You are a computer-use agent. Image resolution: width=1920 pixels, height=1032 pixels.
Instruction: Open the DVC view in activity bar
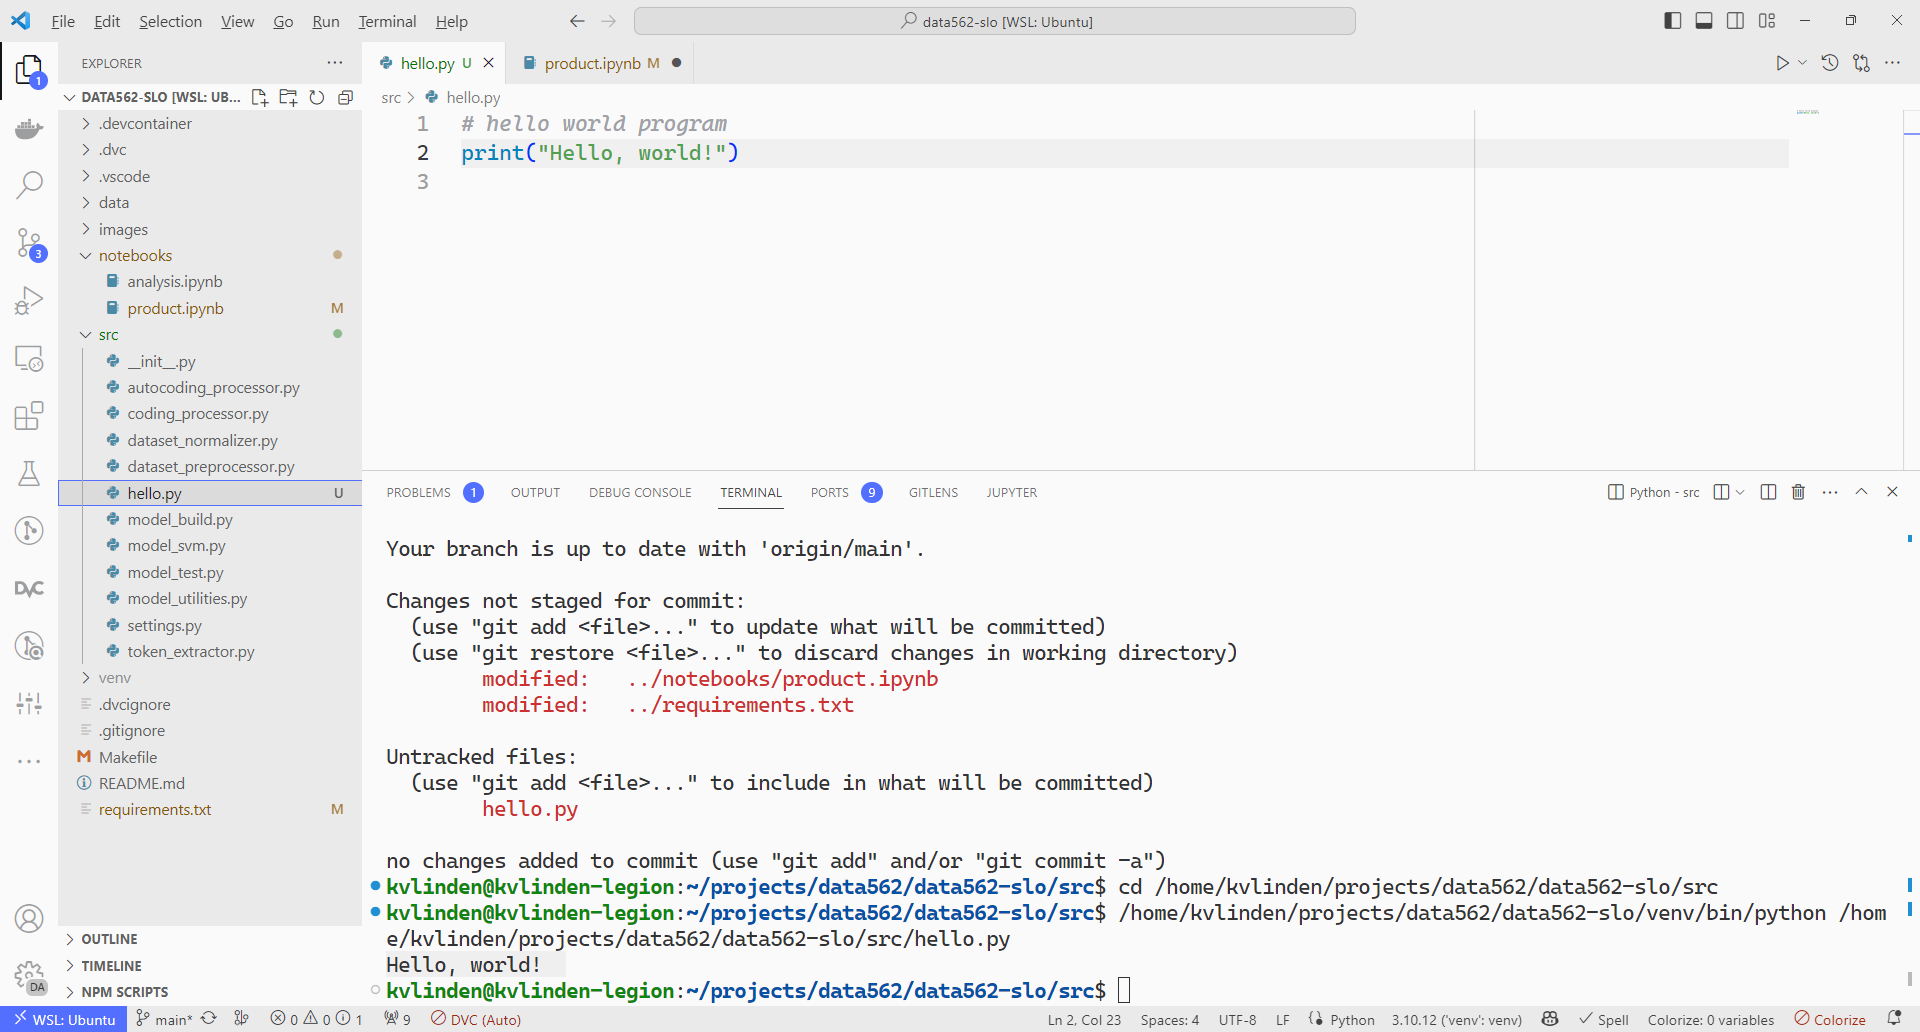[29, 589]
